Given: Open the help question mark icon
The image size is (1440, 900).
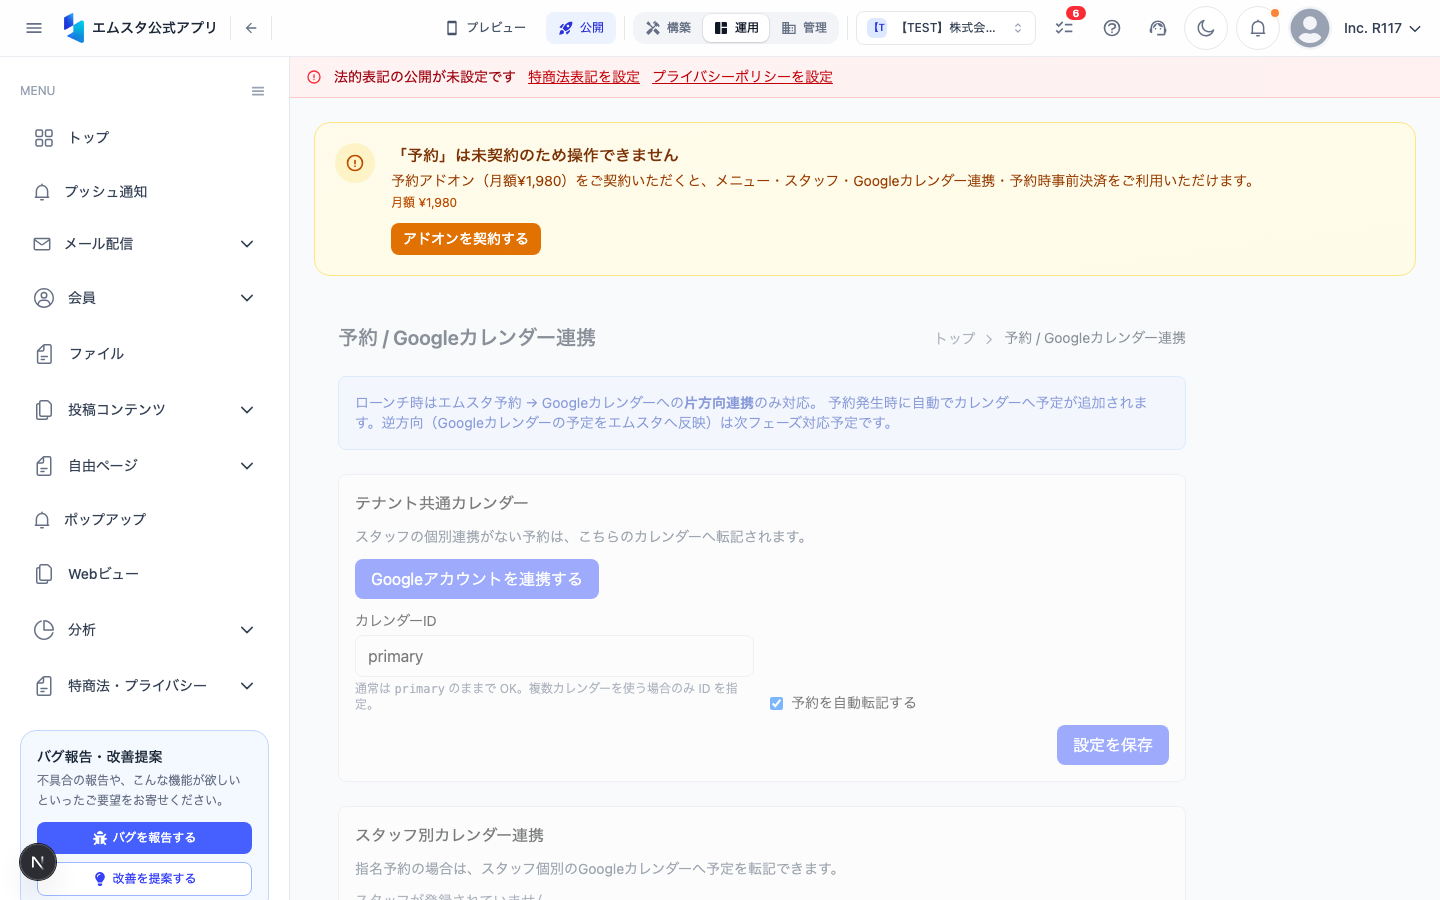Looking at the screenshot, I should [x=1112, y=28].
